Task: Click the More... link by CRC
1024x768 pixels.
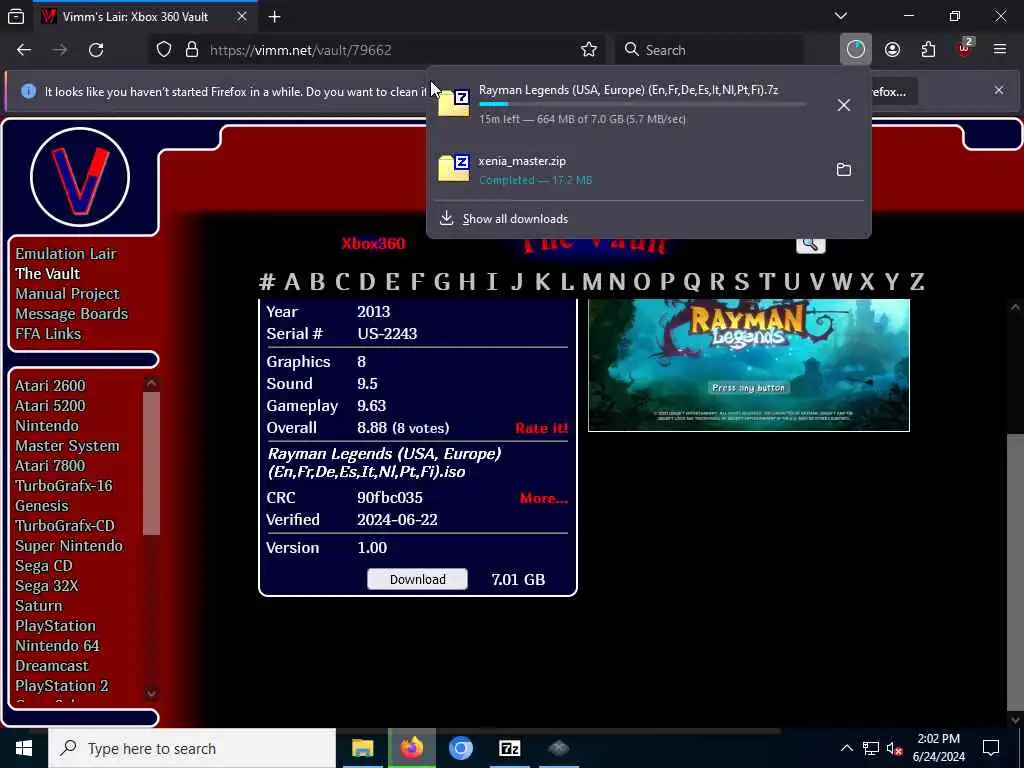Action: (x=544, y=498)
